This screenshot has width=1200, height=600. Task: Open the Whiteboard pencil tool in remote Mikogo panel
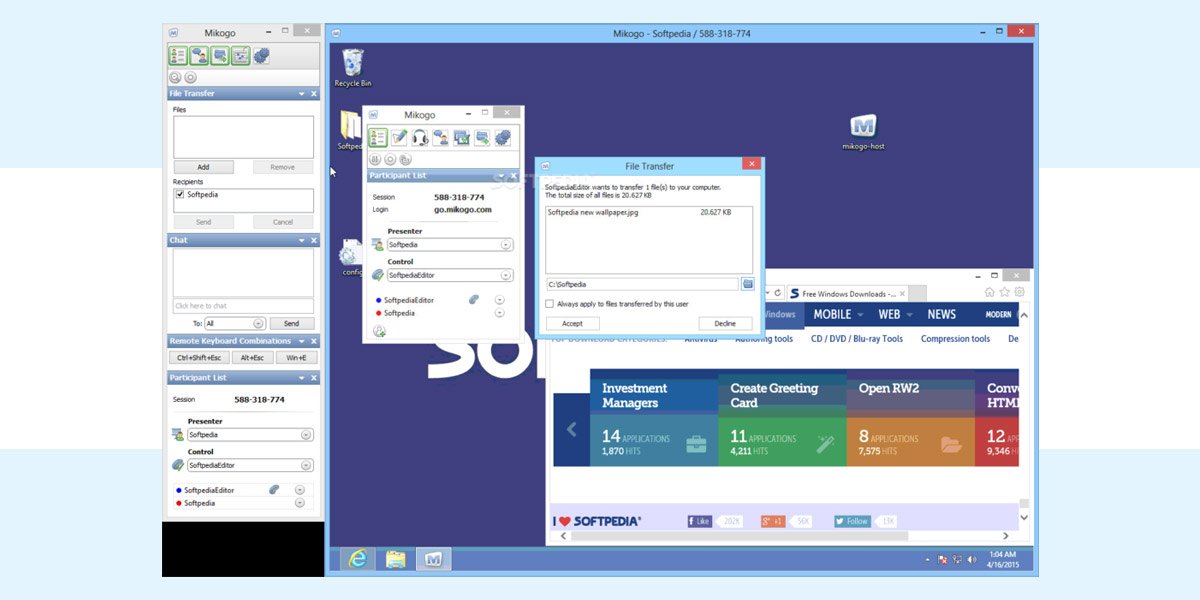(x=399, y=138)
